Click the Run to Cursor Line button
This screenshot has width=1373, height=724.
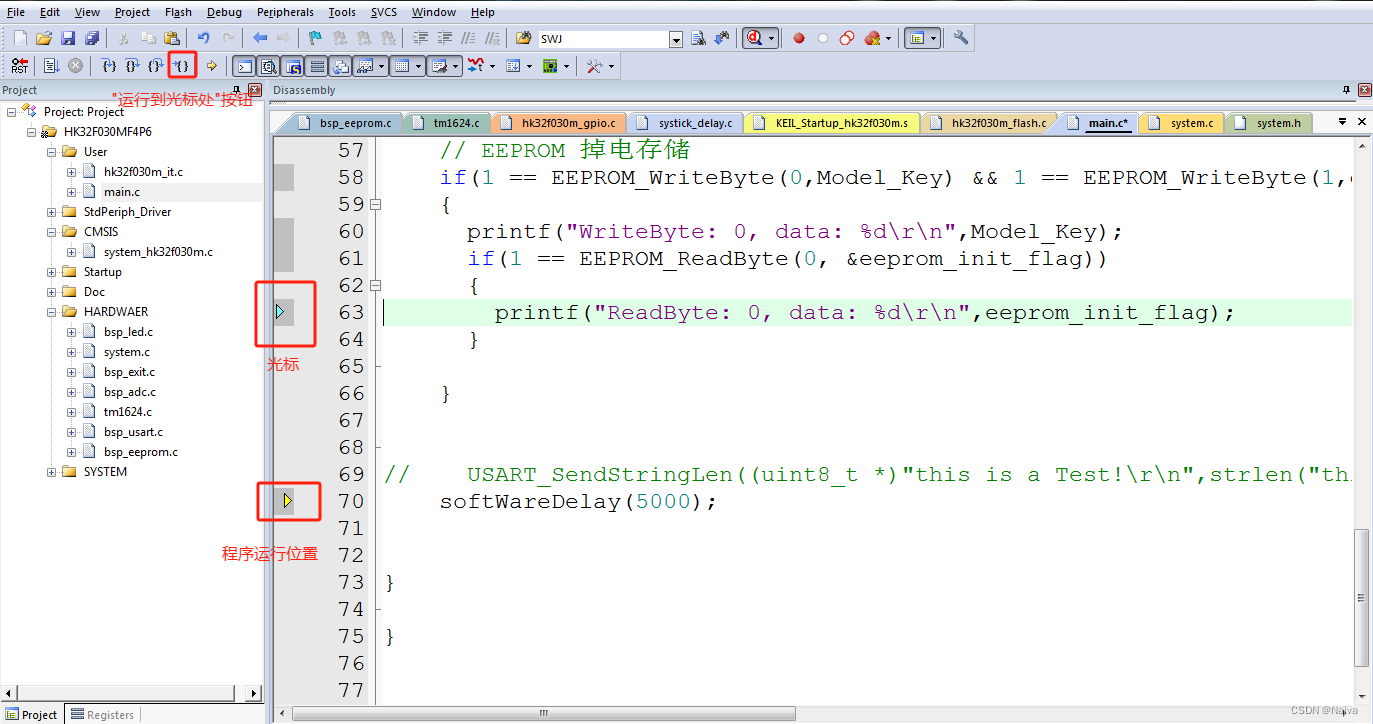coord(182,66)
